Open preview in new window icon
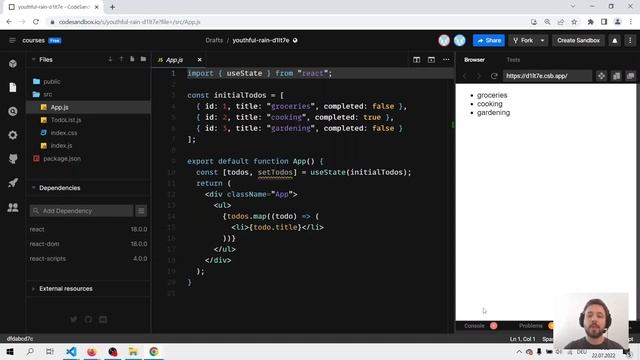 [631, 76]
